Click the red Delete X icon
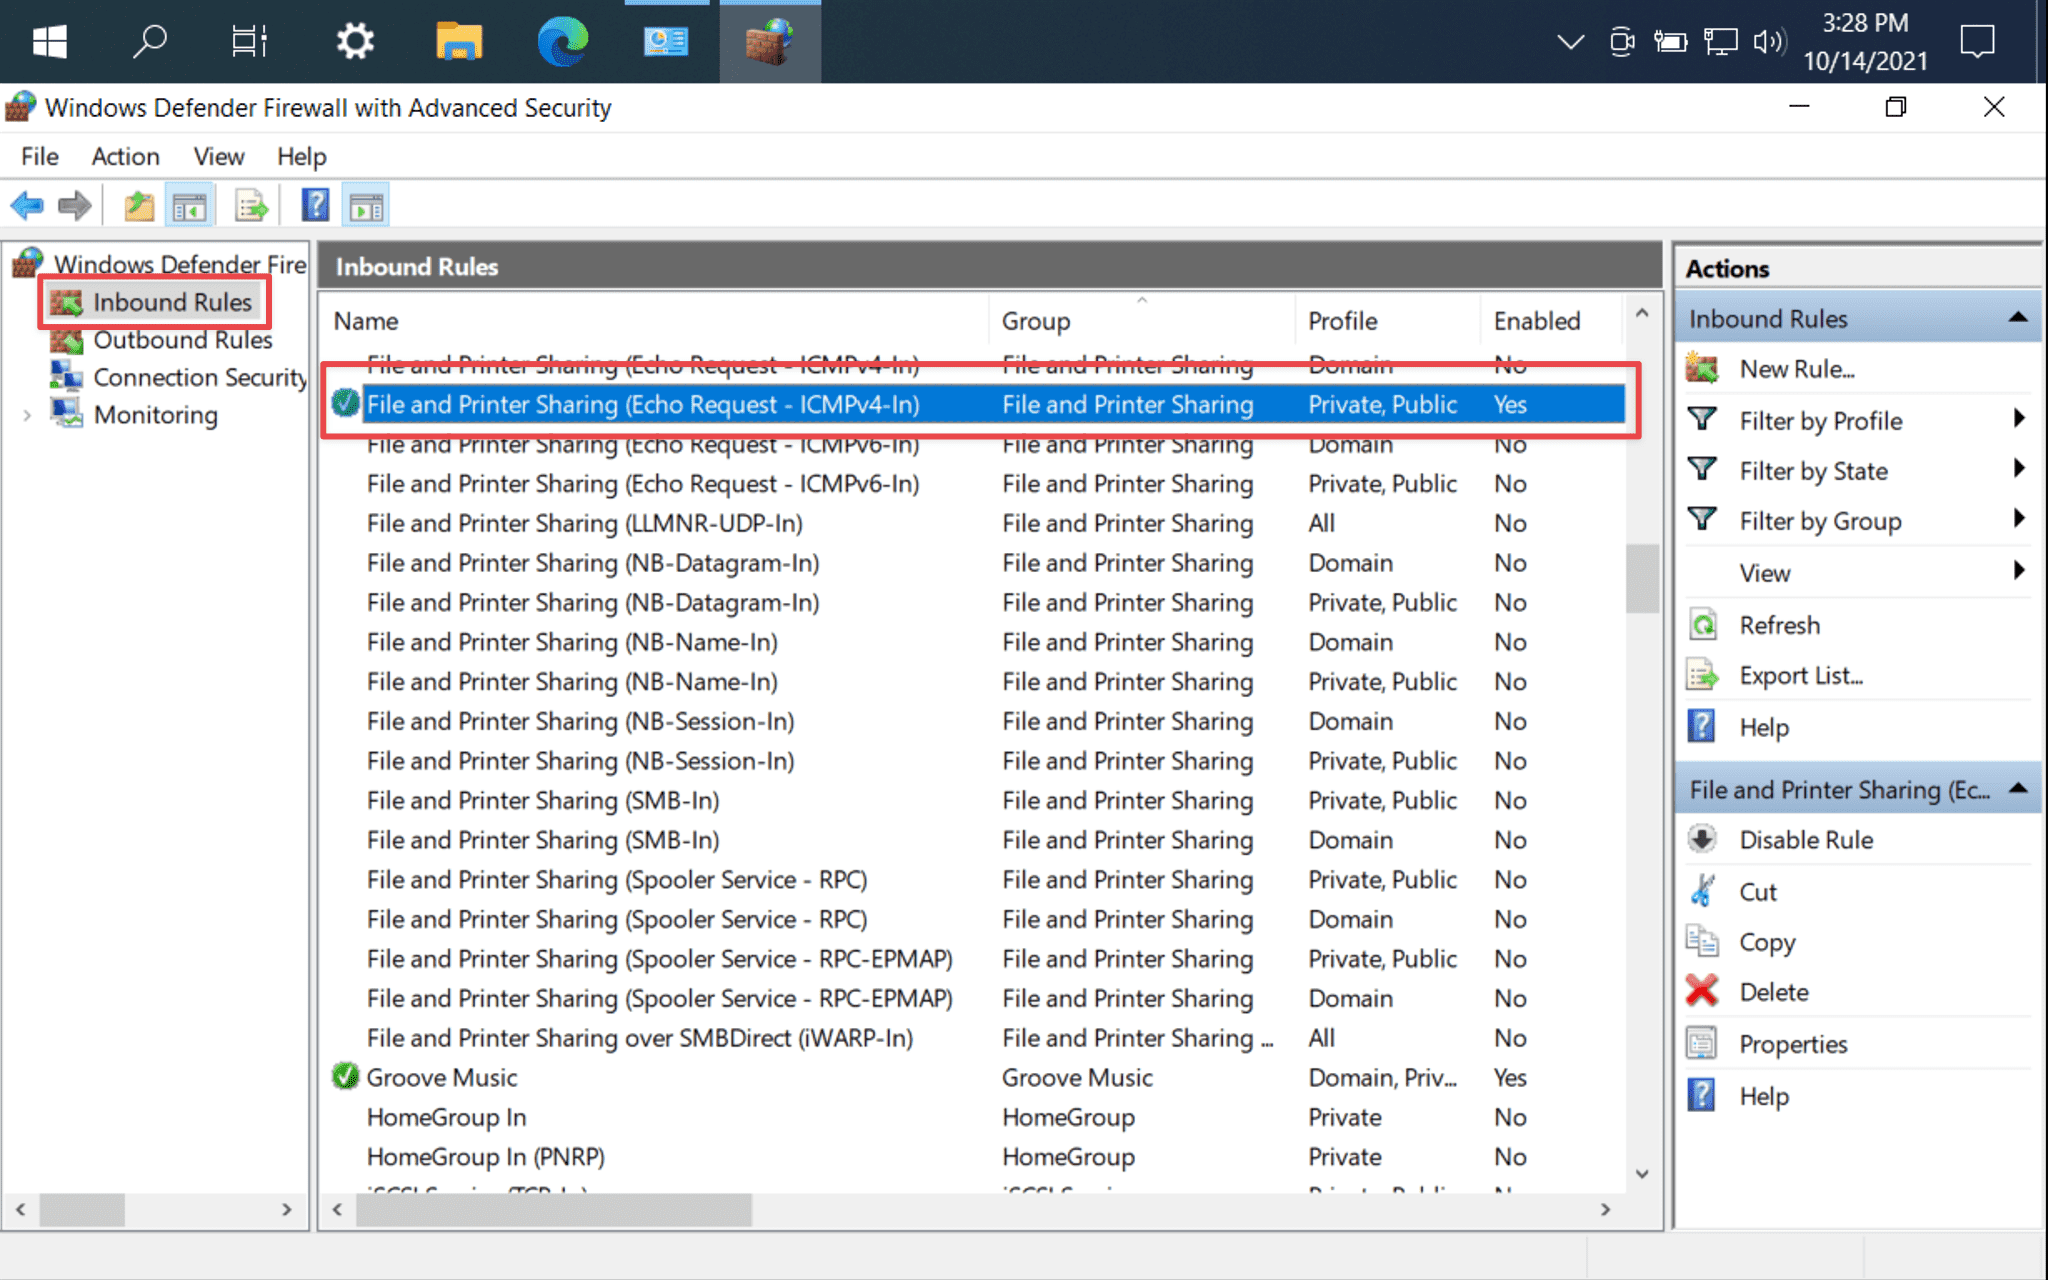Viewport: 2048px width, 1280px height. (1702, 991)
